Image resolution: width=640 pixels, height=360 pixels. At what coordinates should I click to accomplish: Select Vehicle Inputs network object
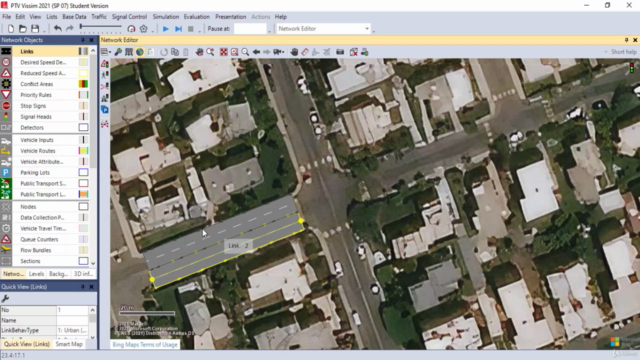[x=37, y=140]
